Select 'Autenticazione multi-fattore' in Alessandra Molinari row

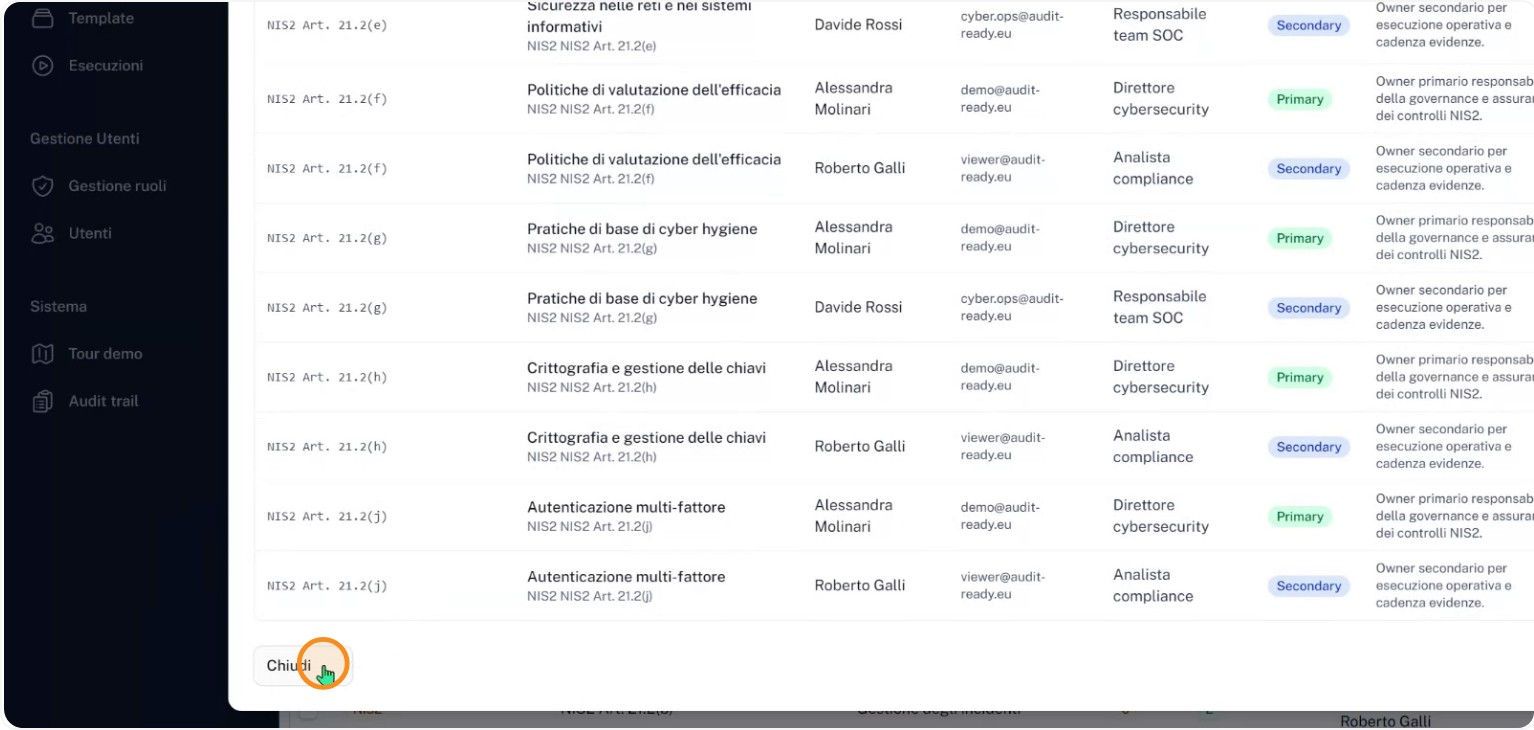pos(626,507)
